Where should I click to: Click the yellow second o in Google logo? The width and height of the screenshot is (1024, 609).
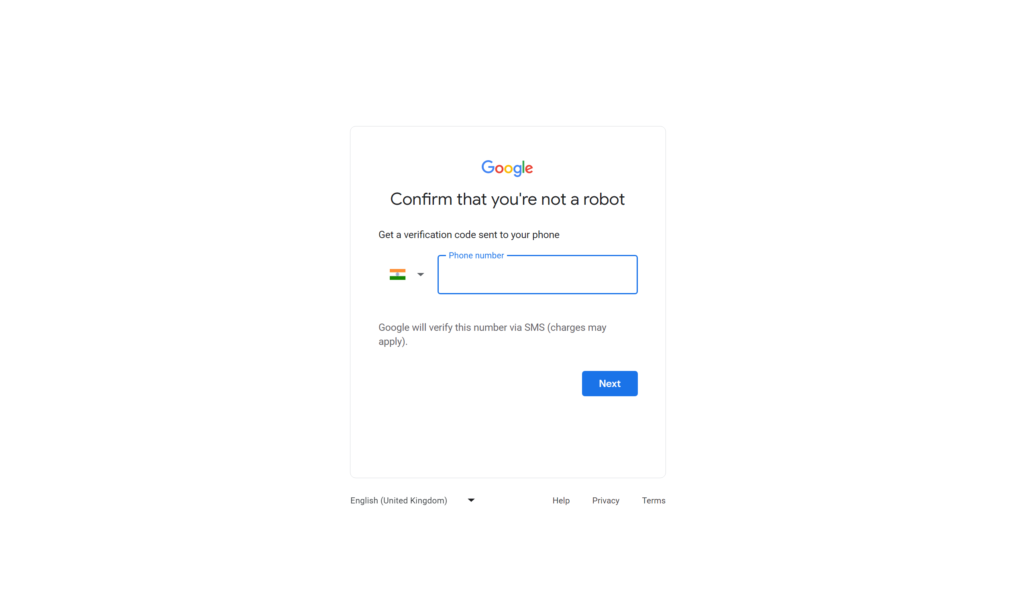coord(508,169)
